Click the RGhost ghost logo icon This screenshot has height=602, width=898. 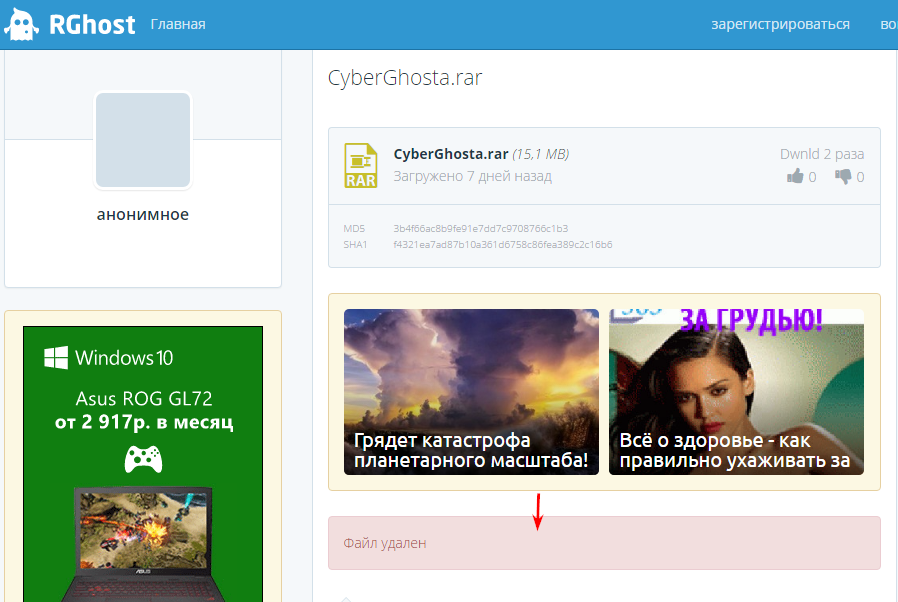click(x=22, y=25)
